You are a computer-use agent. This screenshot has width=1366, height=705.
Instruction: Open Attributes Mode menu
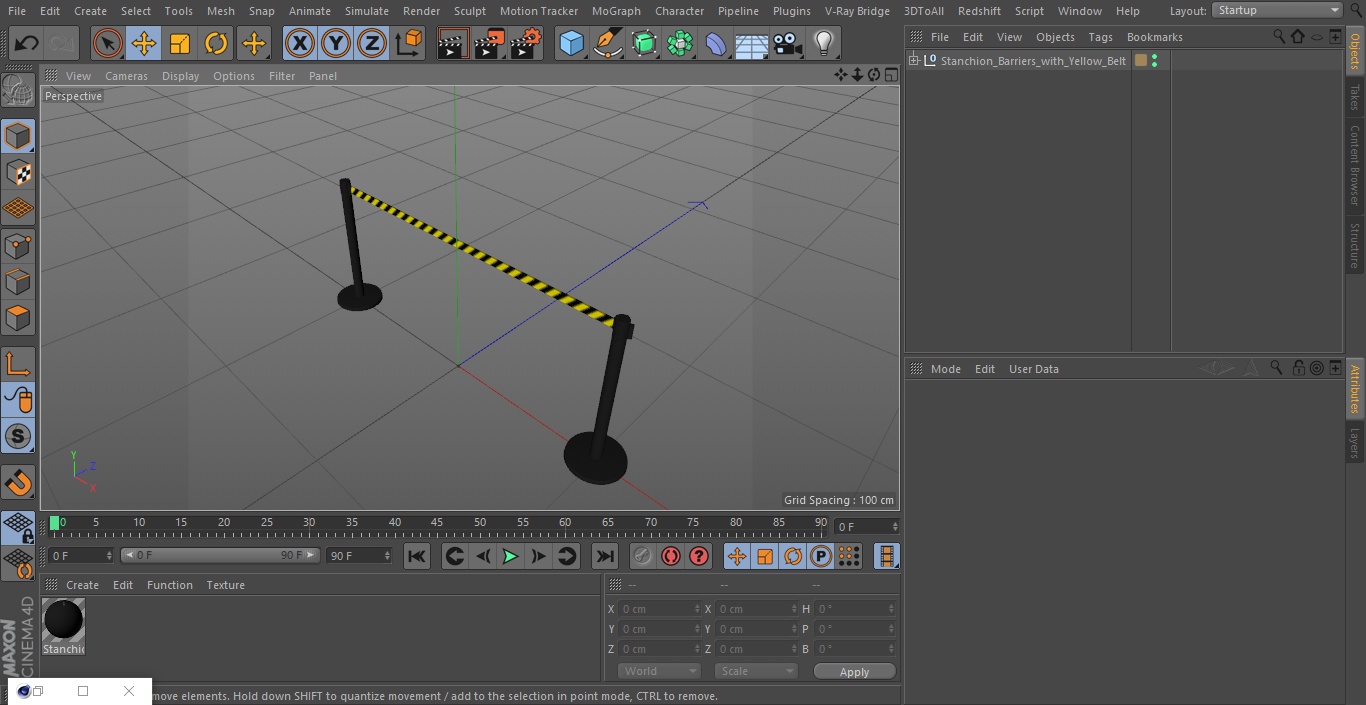pos(945,369)
